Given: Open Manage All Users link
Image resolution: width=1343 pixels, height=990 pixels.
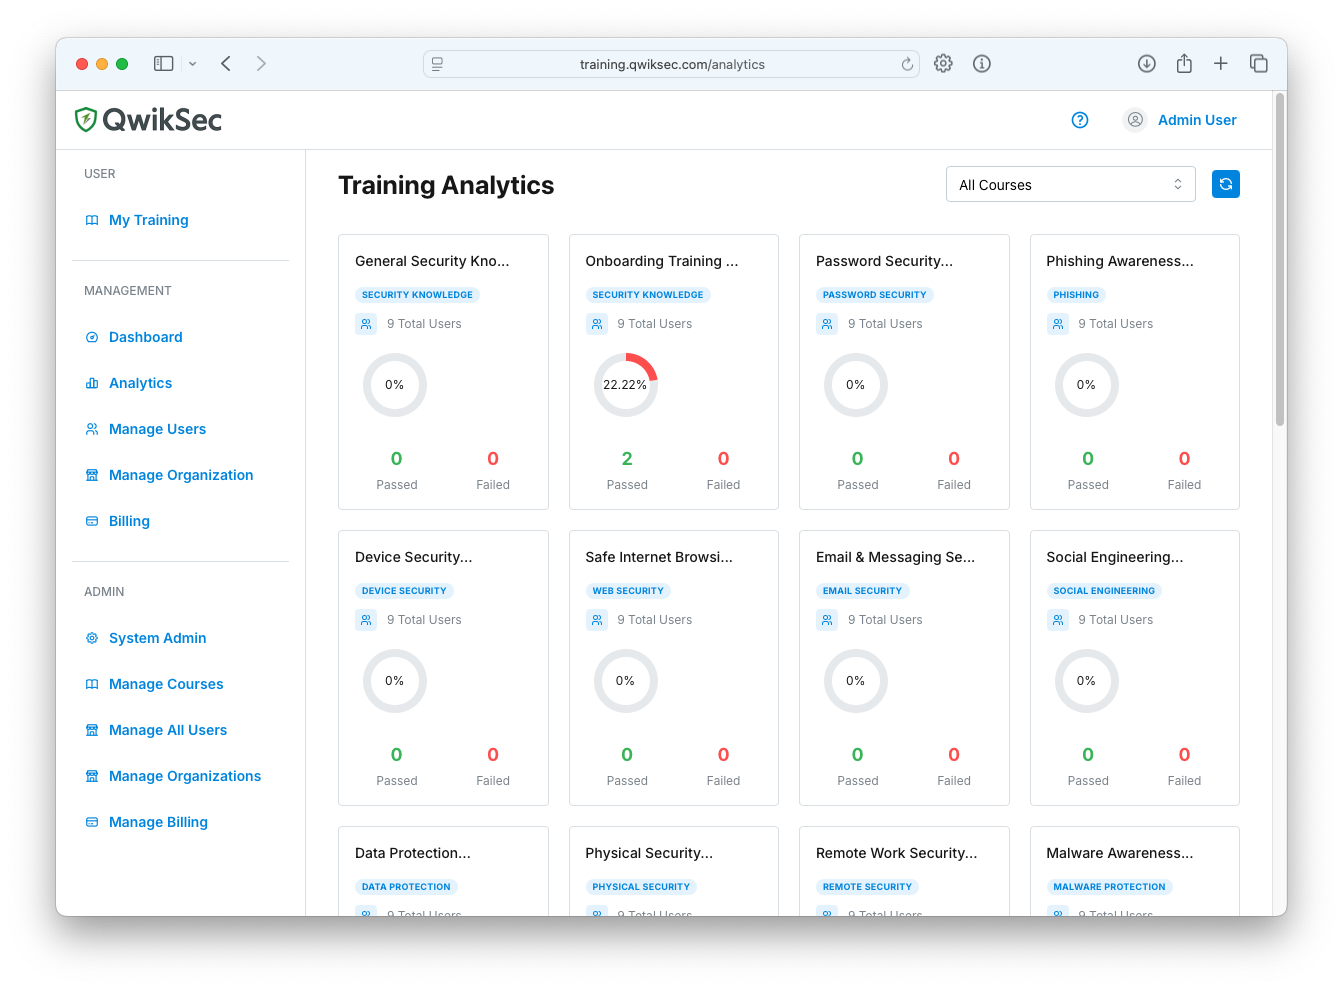Looking at the screenshot, I should pos(168,730).
